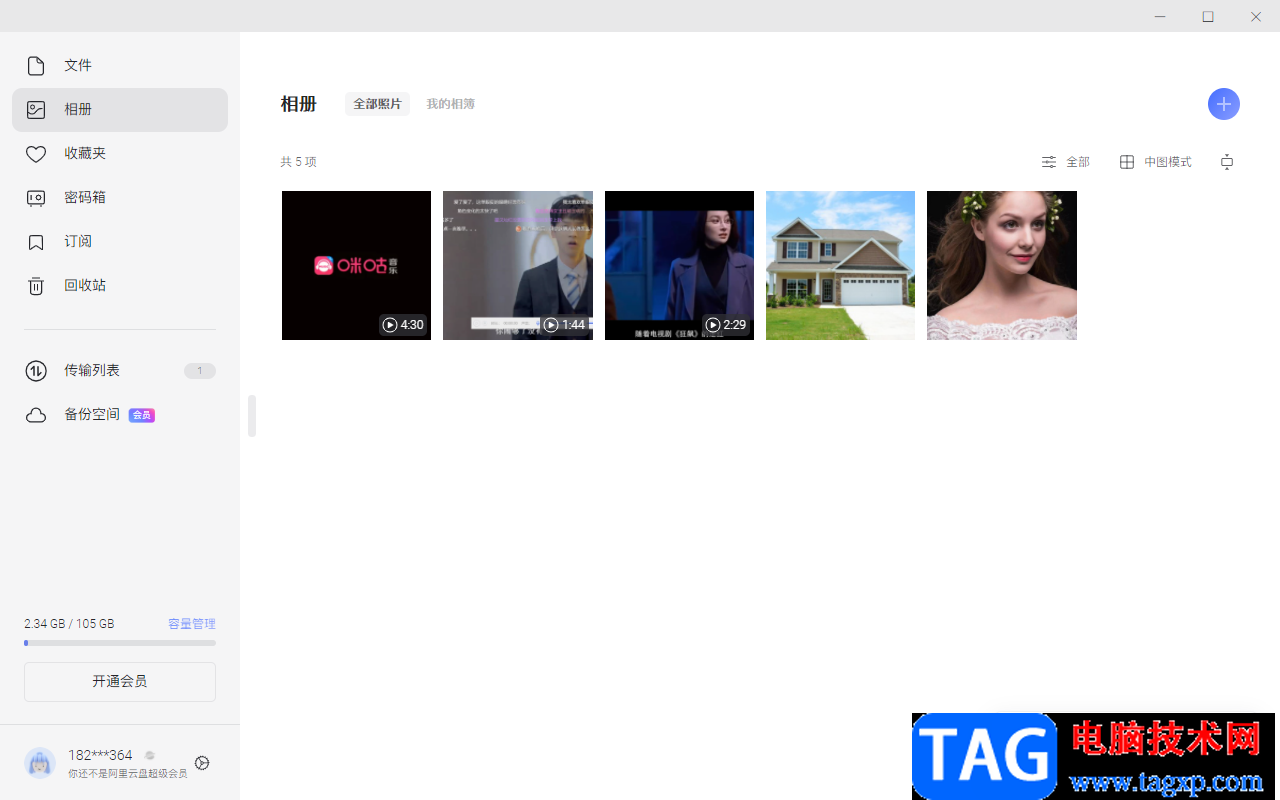Click the 容量管理 link
This screenshot has width=1280, height=800.
(x=192, y=624)
